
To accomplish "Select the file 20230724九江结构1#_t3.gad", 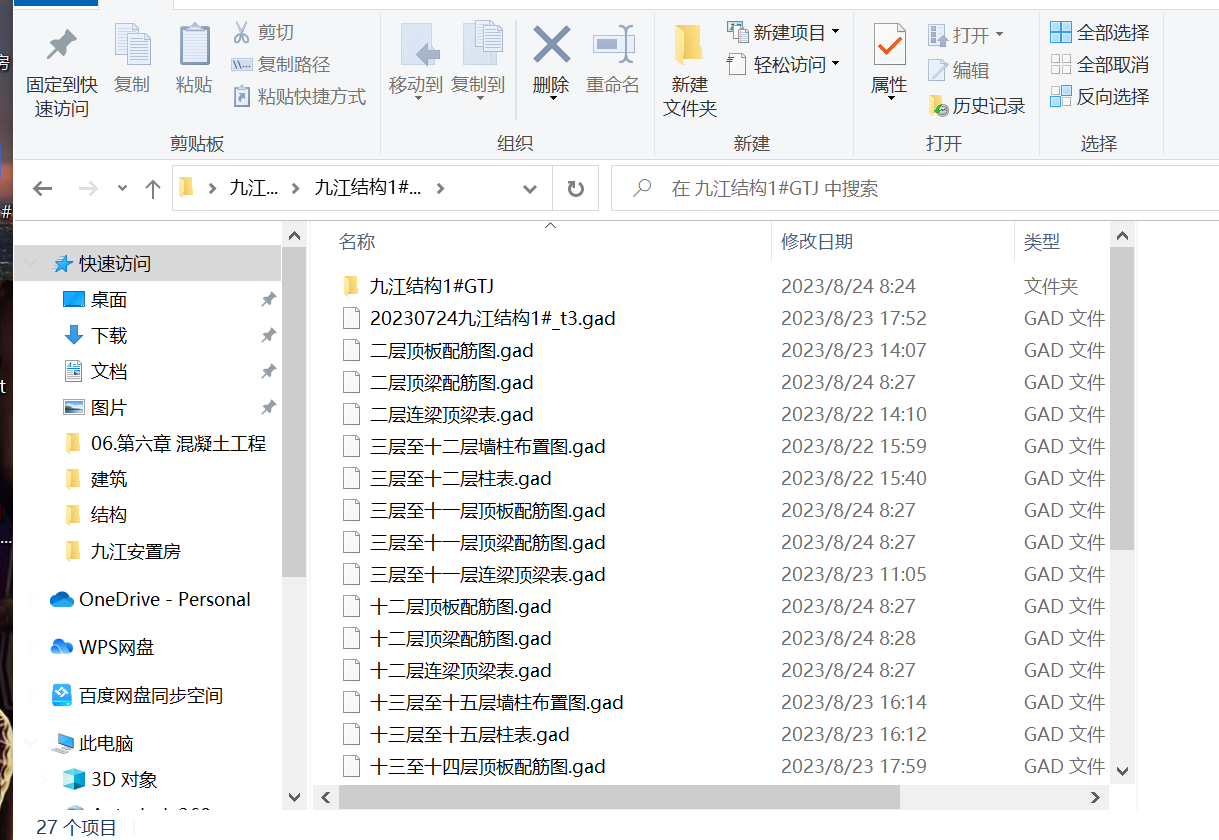I will coord(722,318).
